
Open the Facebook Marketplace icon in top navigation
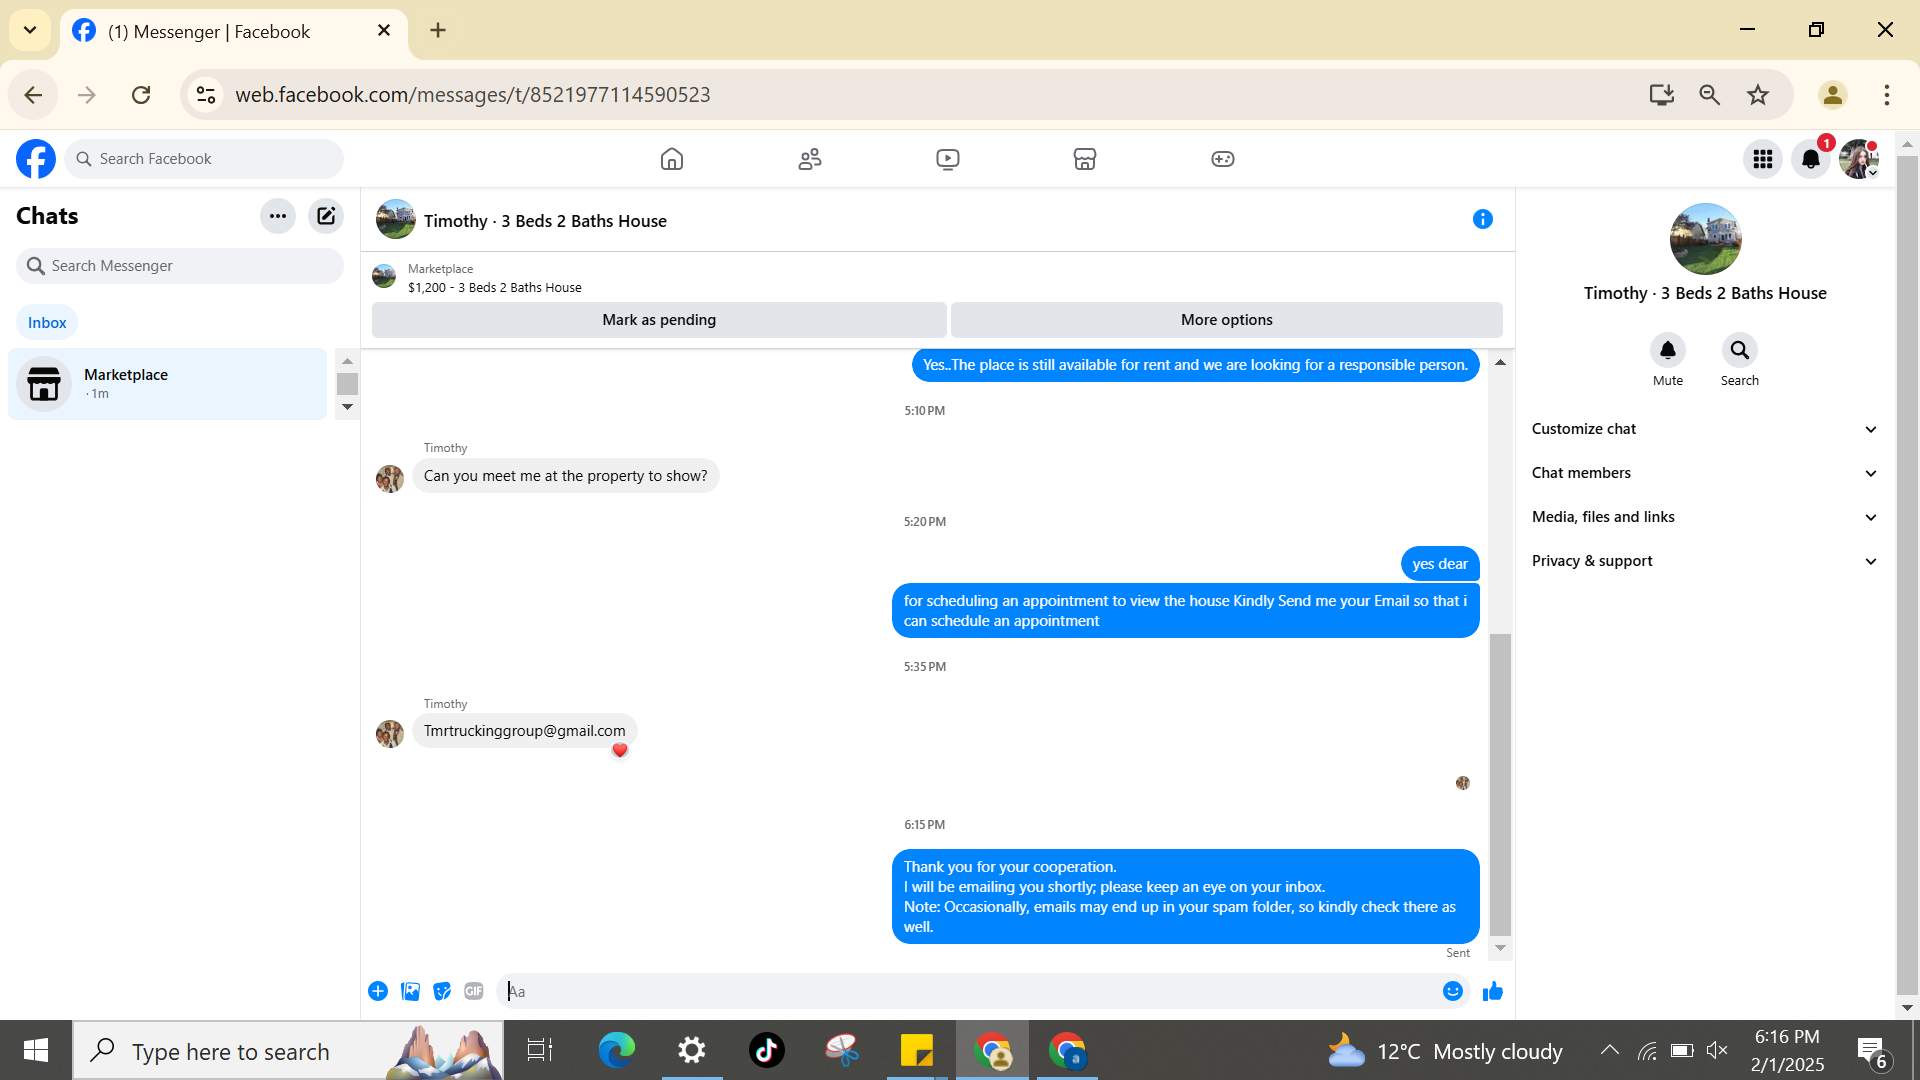(x=1084, y=159)
